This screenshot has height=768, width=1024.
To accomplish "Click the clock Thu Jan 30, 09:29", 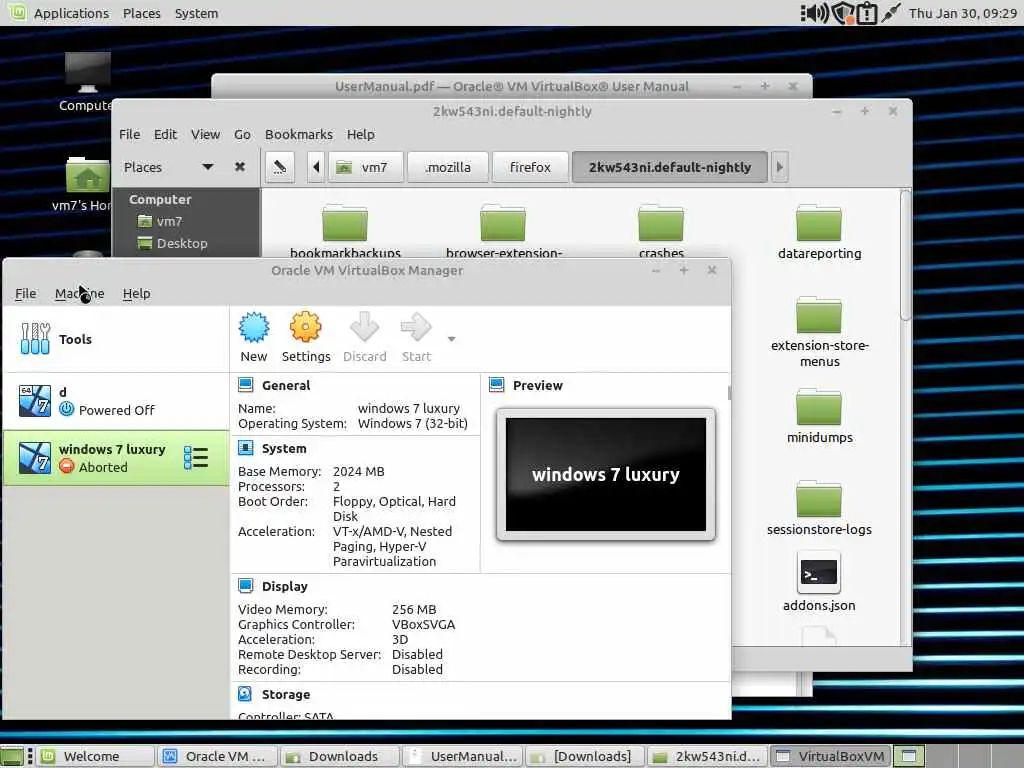I will (x=963, y=13).
